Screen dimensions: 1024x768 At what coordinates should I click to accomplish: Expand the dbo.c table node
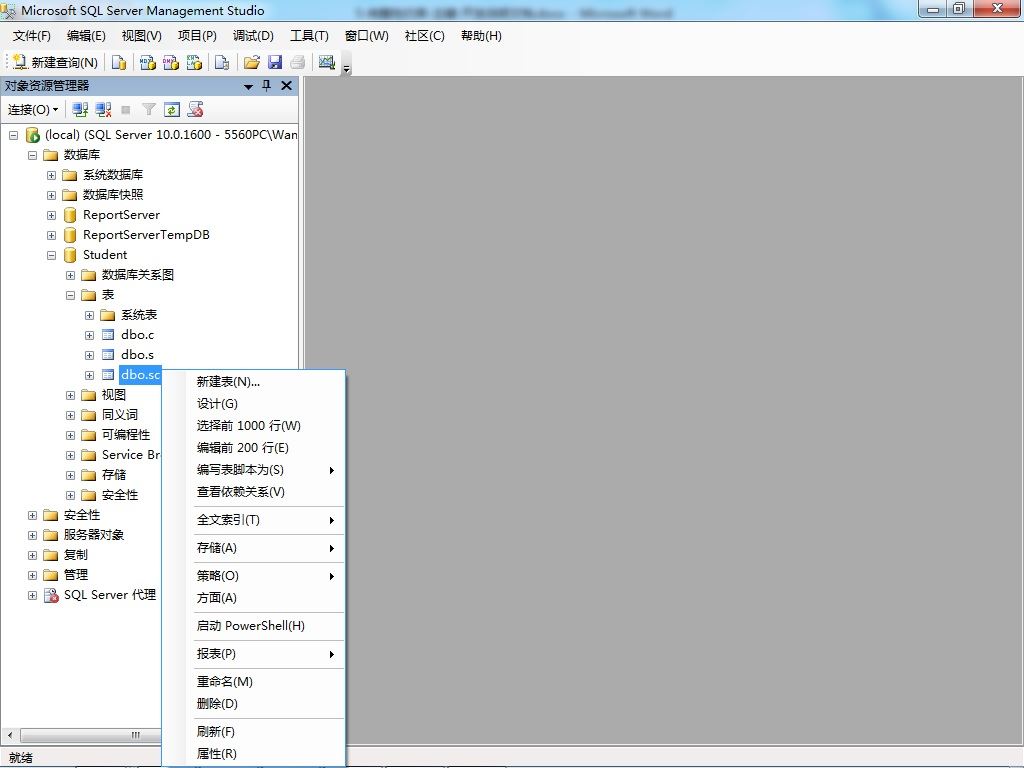(x=89, y=335)
